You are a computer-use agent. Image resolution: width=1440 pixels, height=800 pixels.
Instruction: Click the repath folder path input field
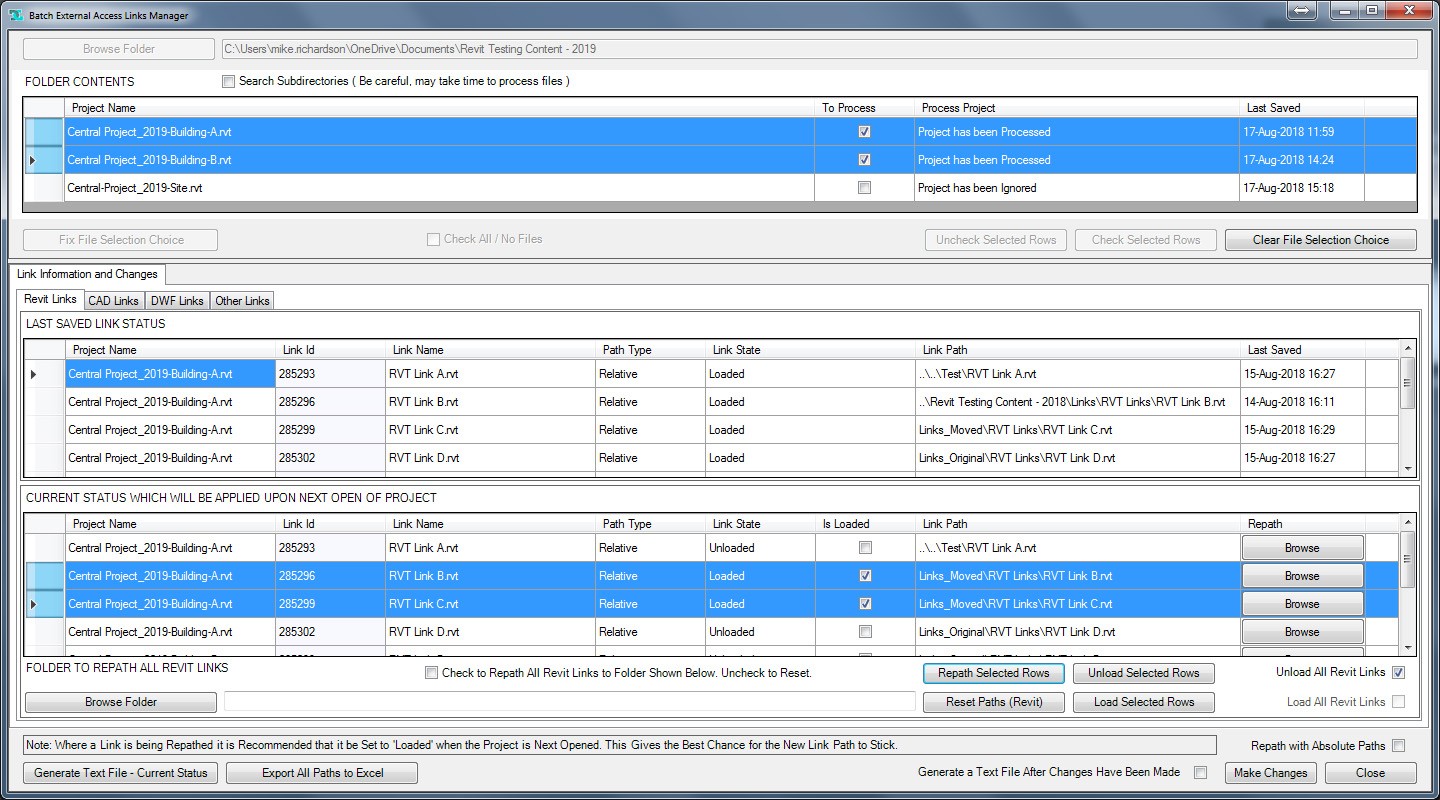click(570, 702)
